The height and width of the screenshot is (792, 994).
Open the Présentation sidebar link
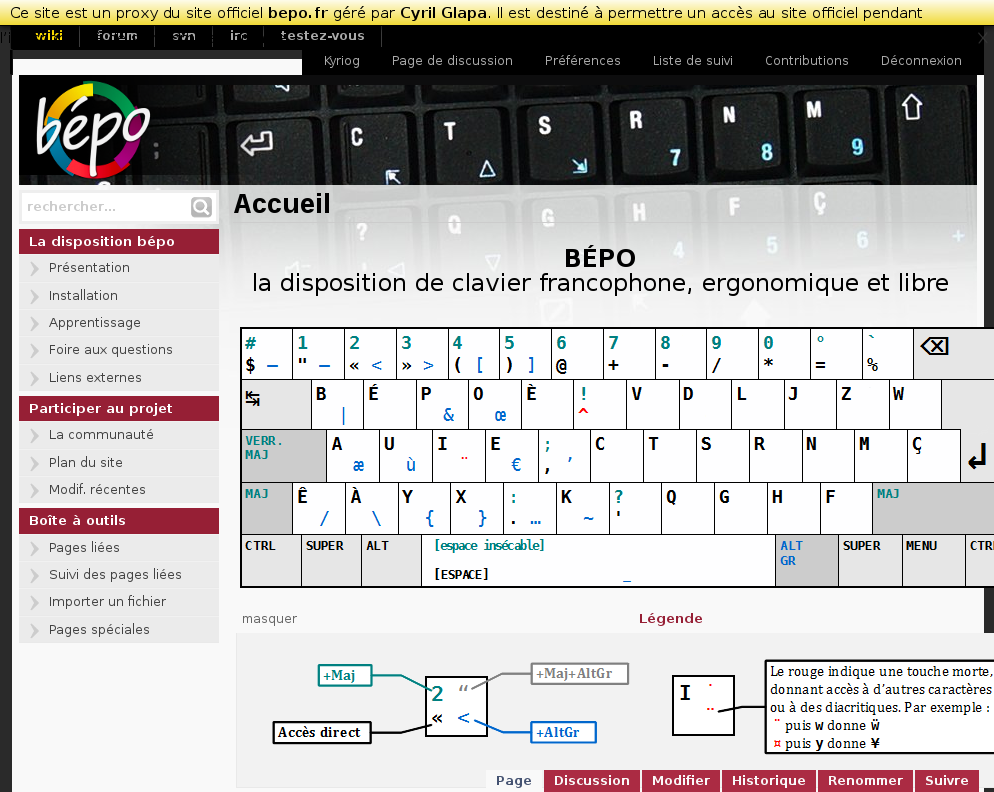click(89, 268)
